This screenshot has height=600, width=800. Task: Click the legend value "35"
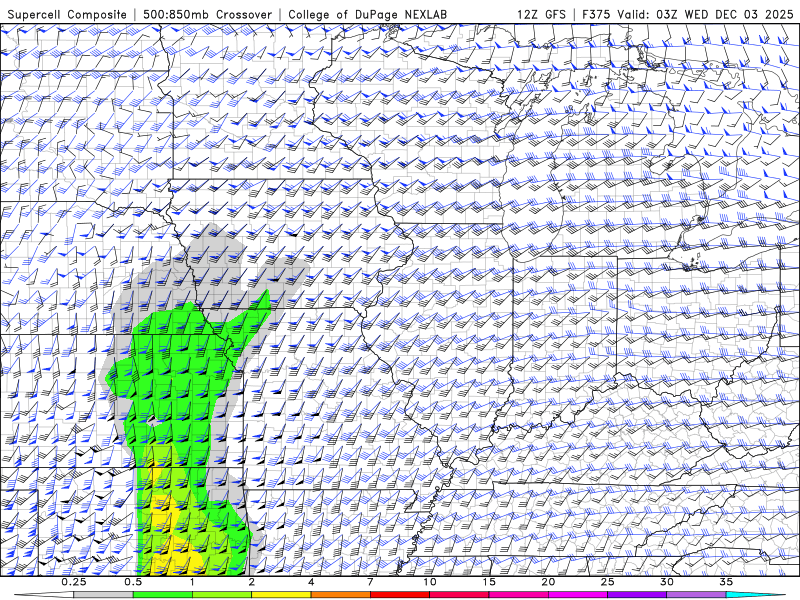[x=726, y=582]
